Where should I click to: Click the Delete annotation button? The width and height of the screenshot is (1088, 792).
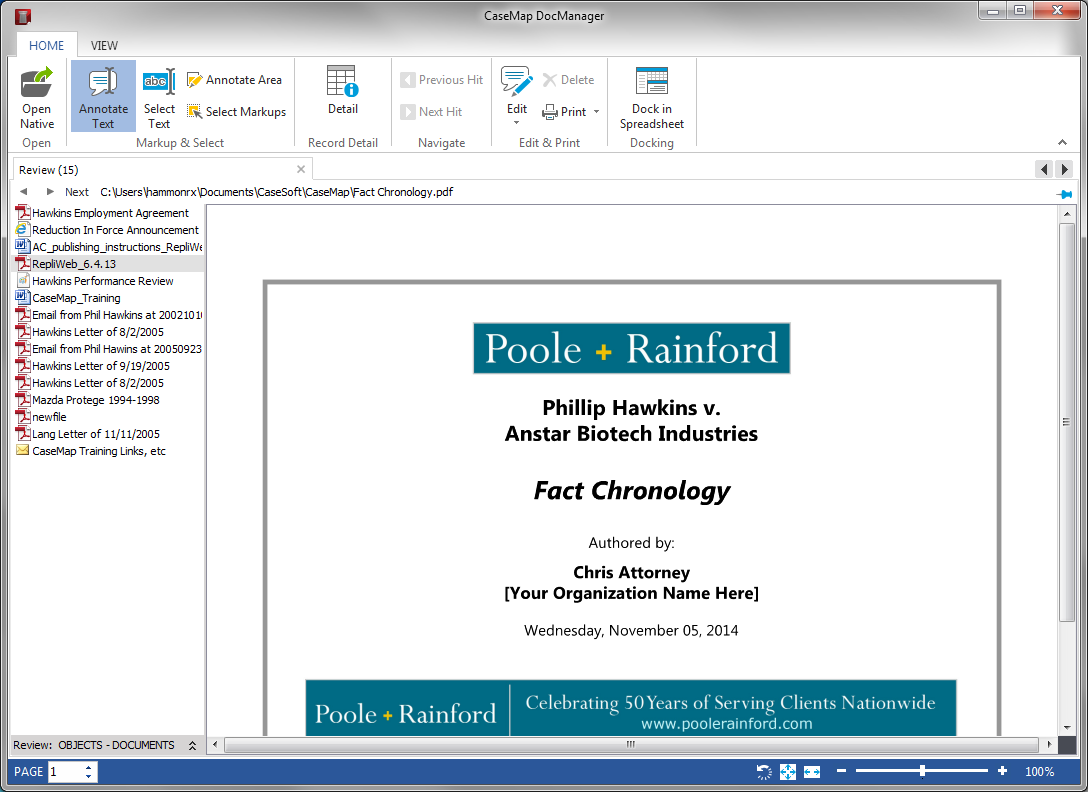click(x=568, y=80)
